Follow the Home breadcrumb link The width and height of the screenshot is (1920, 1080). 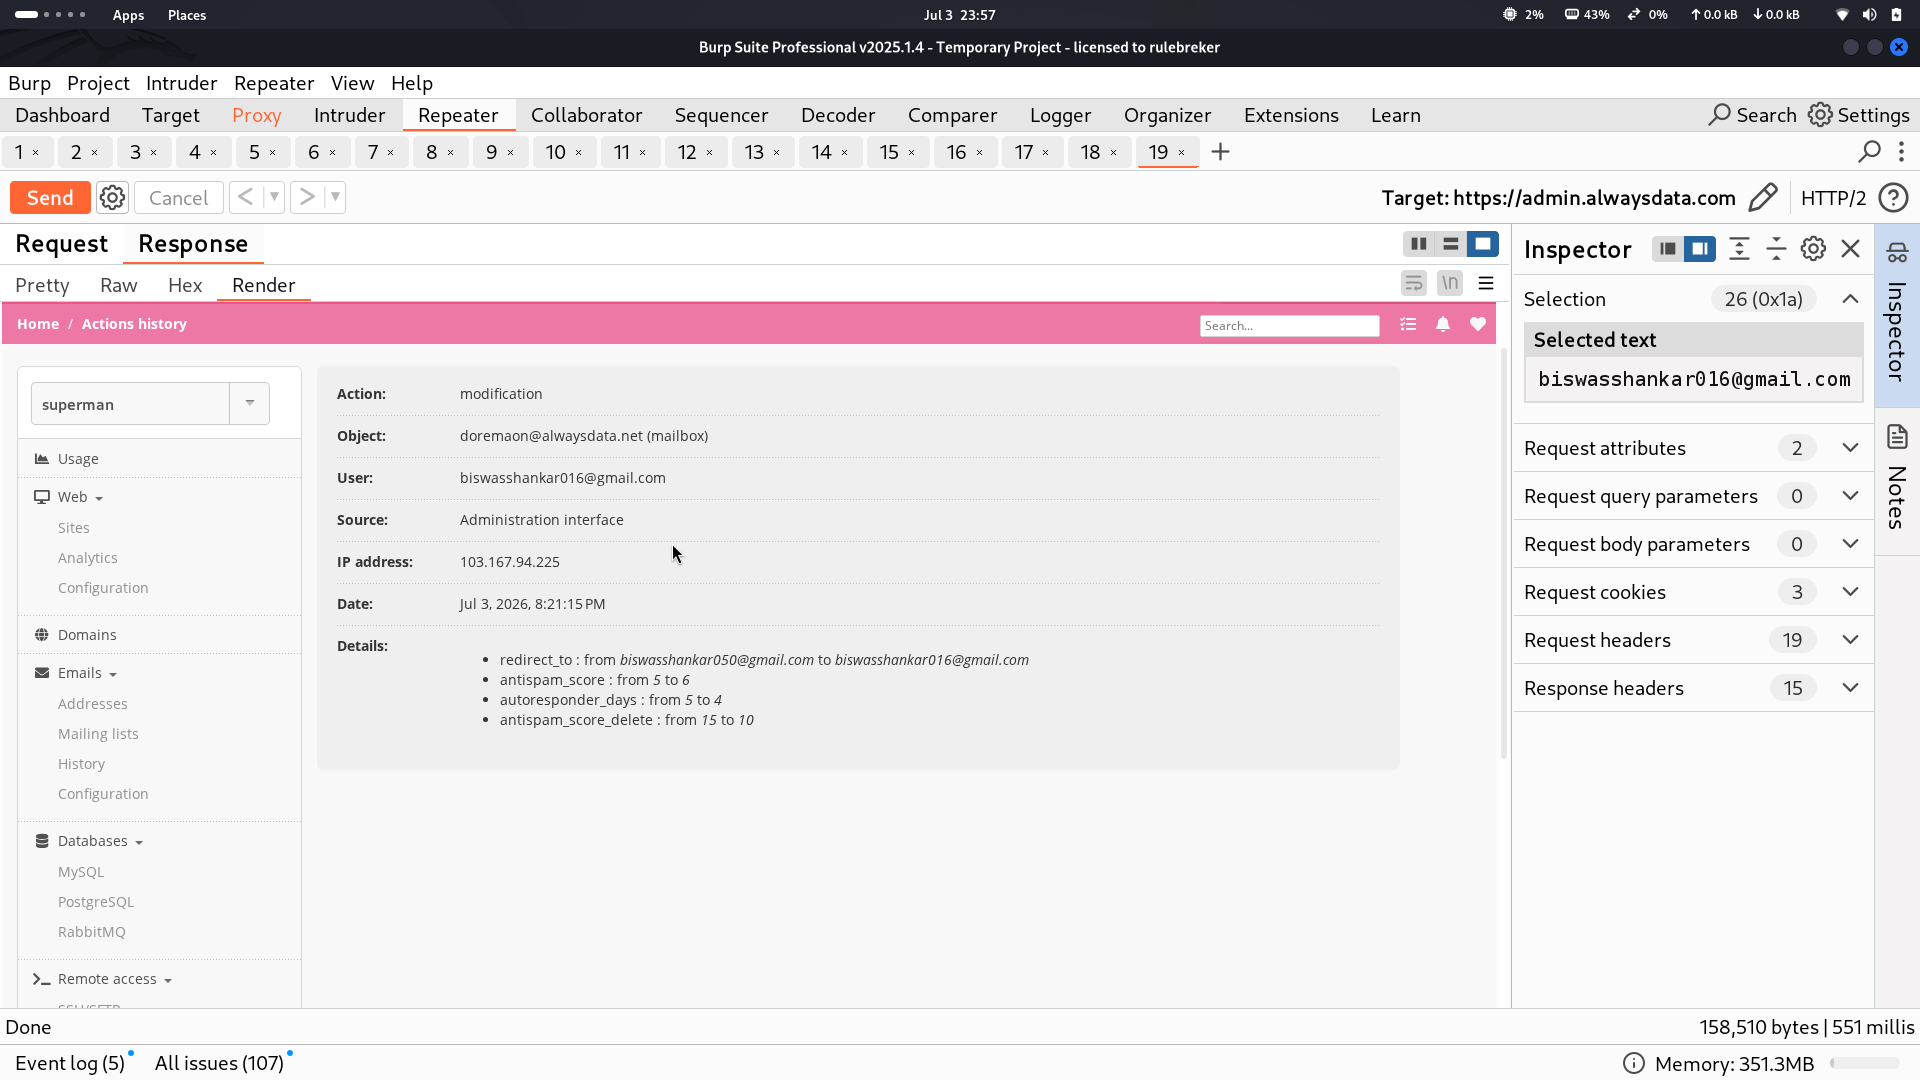(38, 324)
